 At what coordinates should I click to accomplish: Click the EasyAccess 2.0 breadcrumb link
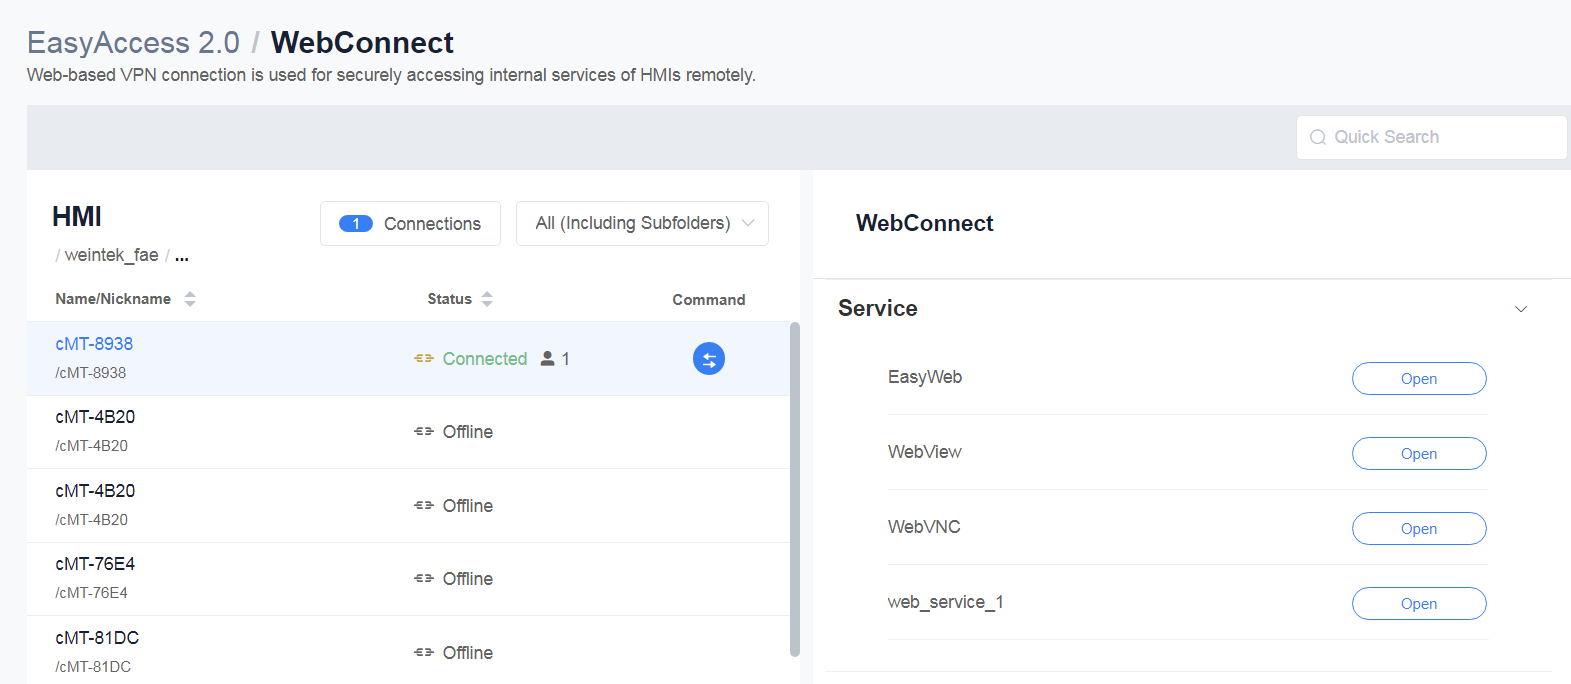click(133, 43)
